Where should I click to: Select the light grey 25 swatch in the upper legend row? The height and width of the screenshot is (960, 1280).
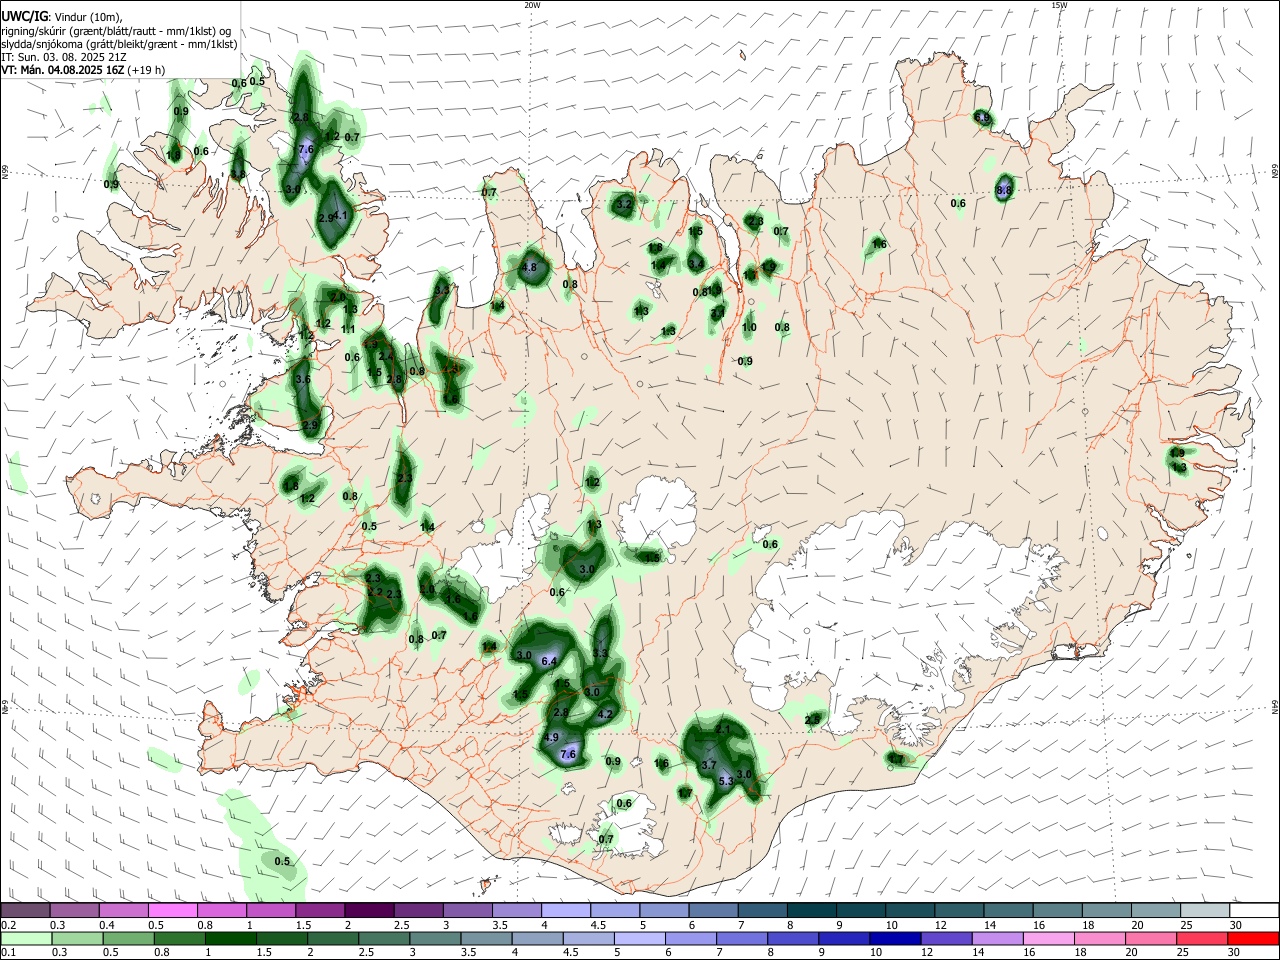point(1205,910)
